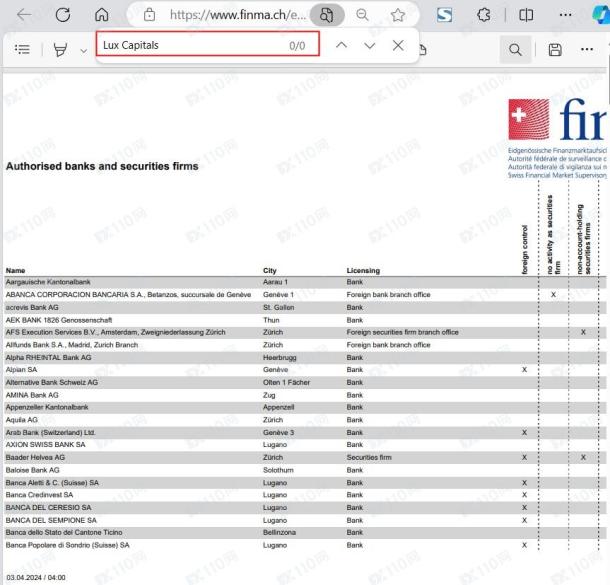Click AFS Execution Services B.V. entry
610x585 pixels.
pos(116,332)
